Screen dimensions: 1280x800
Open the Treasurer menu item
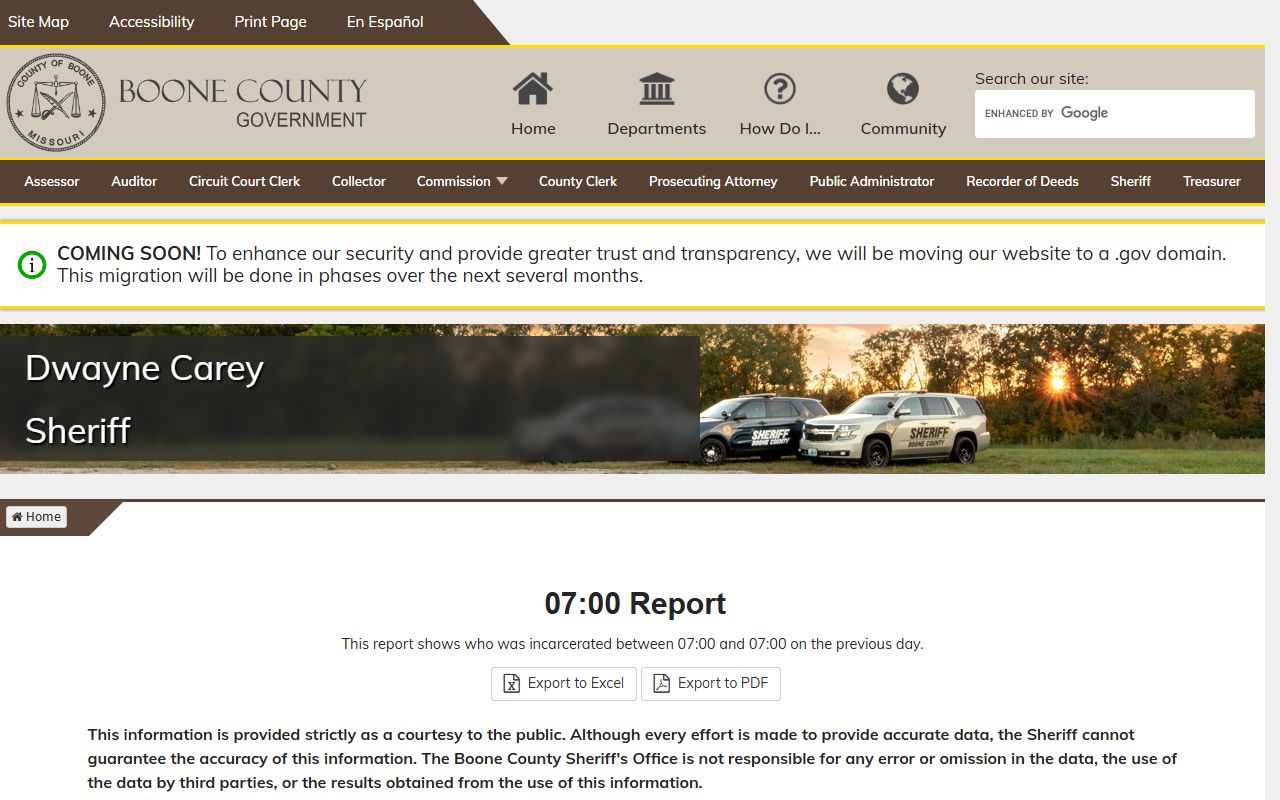[1212, 181]
